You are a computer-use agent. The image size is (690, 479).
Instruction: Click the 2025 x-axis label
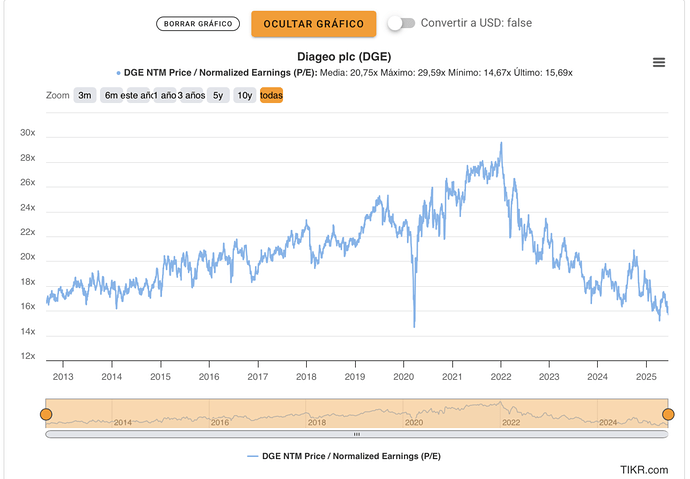pos(646,377)
